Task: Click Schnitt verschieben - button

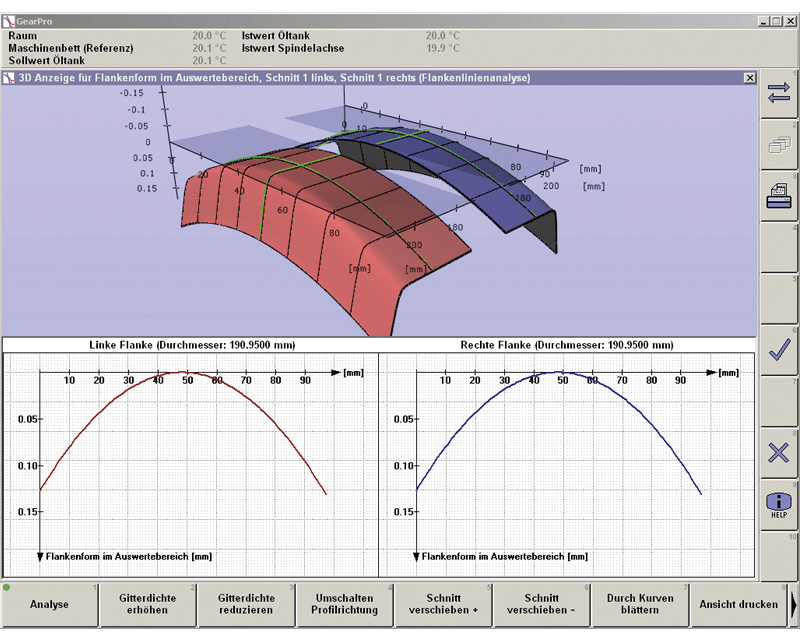Action: (541, 605)
